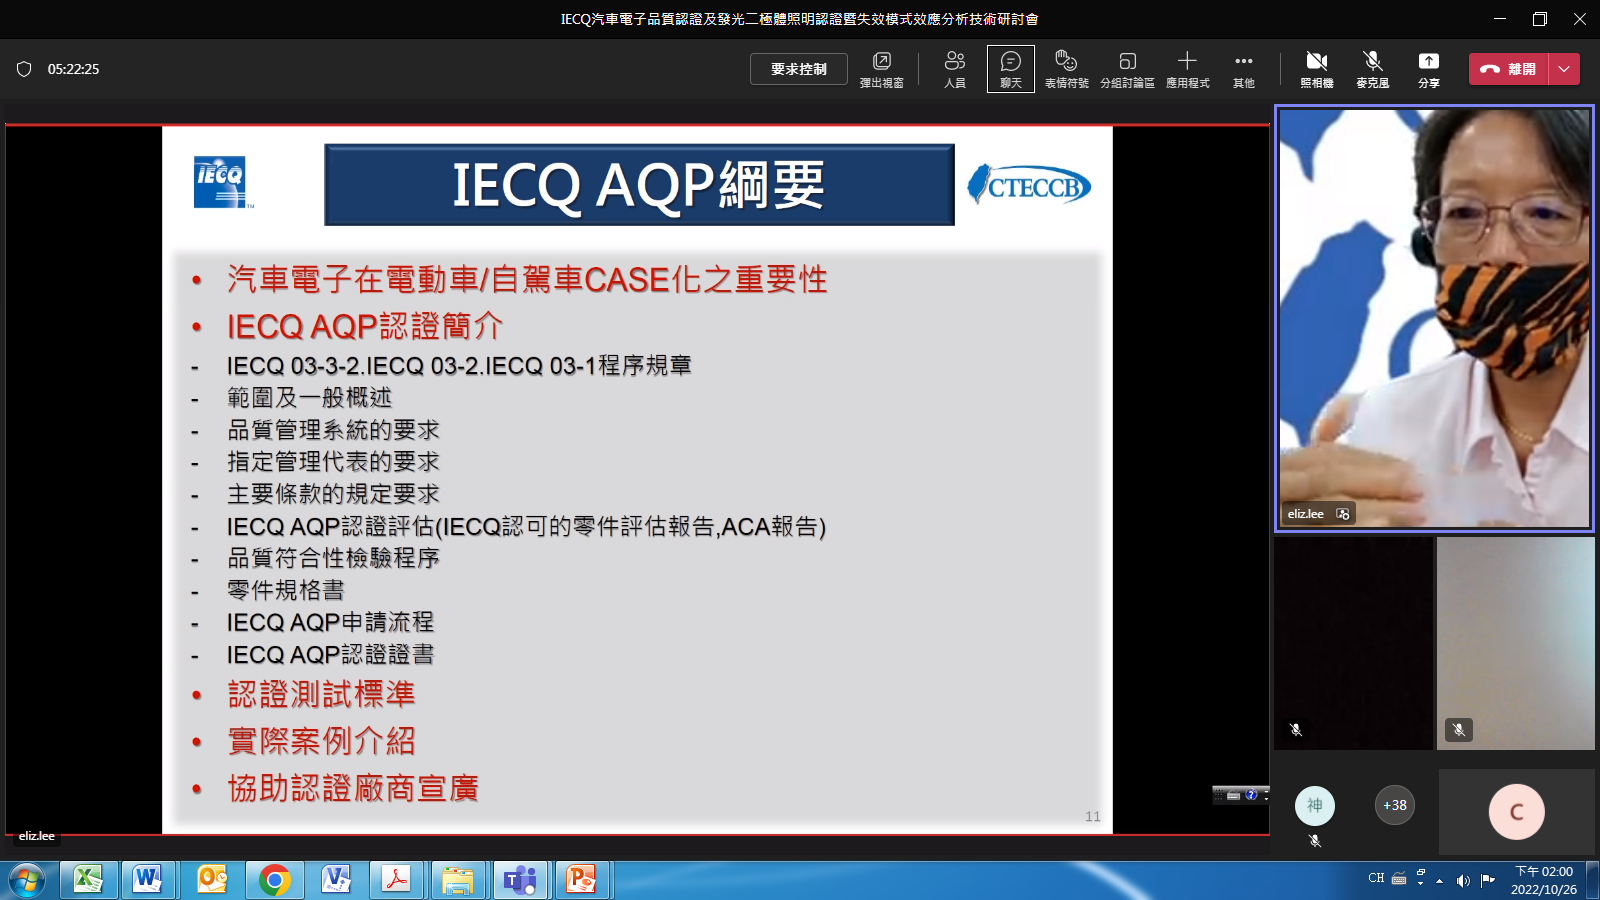Click the slide line 認證測試標準
The width and height of the screenshot is (1600, 900).
tap(321, 694)
